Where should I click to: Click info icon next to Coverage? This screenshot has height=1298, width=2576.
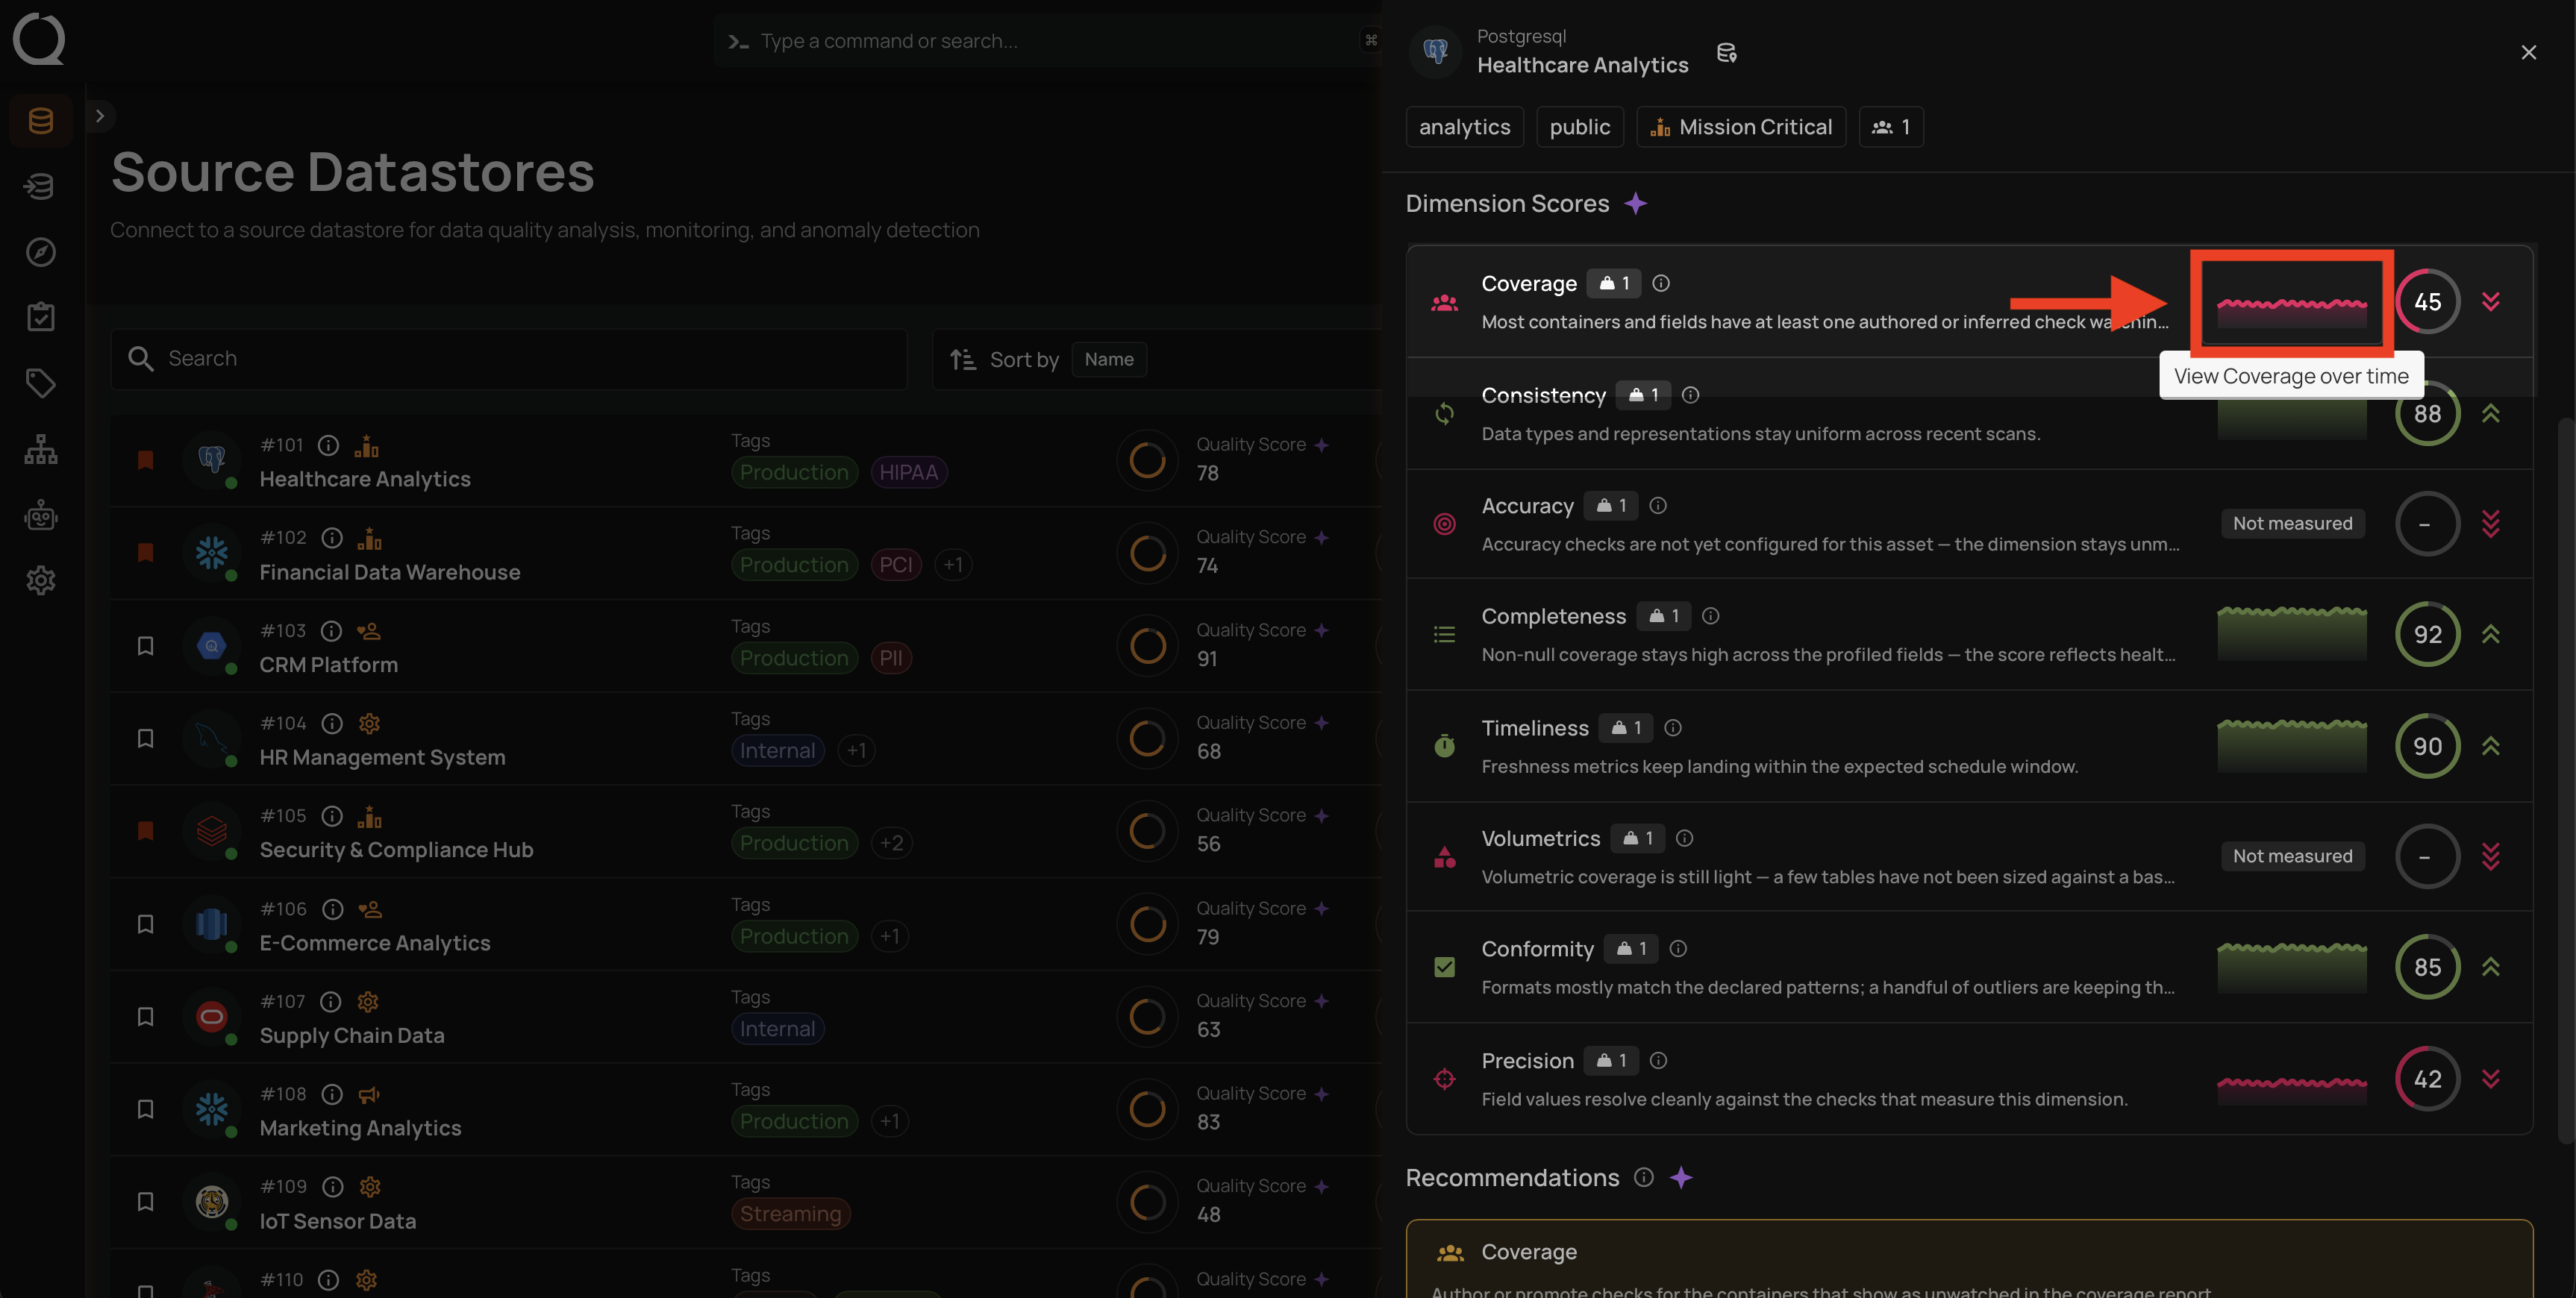coord(1661,284)
